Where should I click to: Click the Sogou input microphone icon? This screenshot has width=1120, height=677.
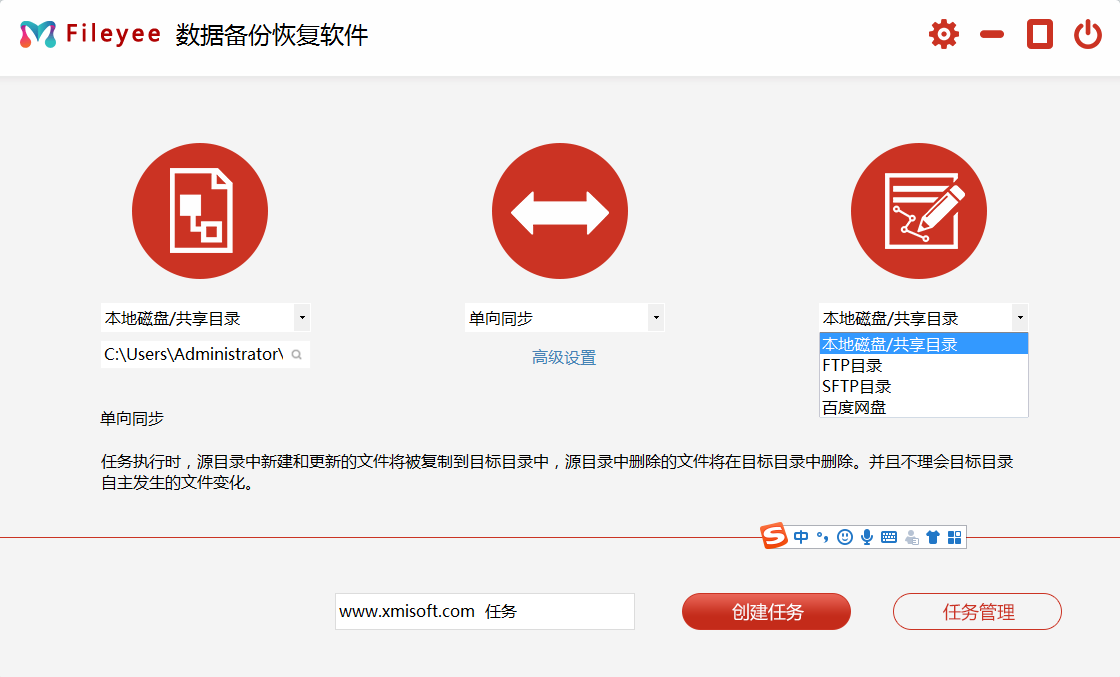point(867,537)
